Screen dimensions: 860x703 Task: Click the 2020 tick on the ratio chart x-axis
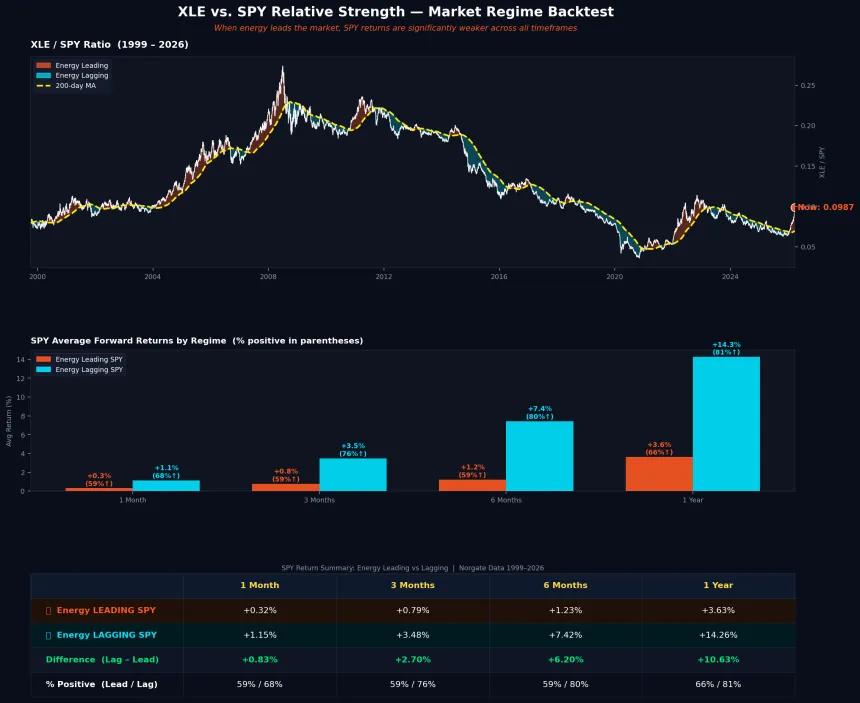click(x=614, y=277)
